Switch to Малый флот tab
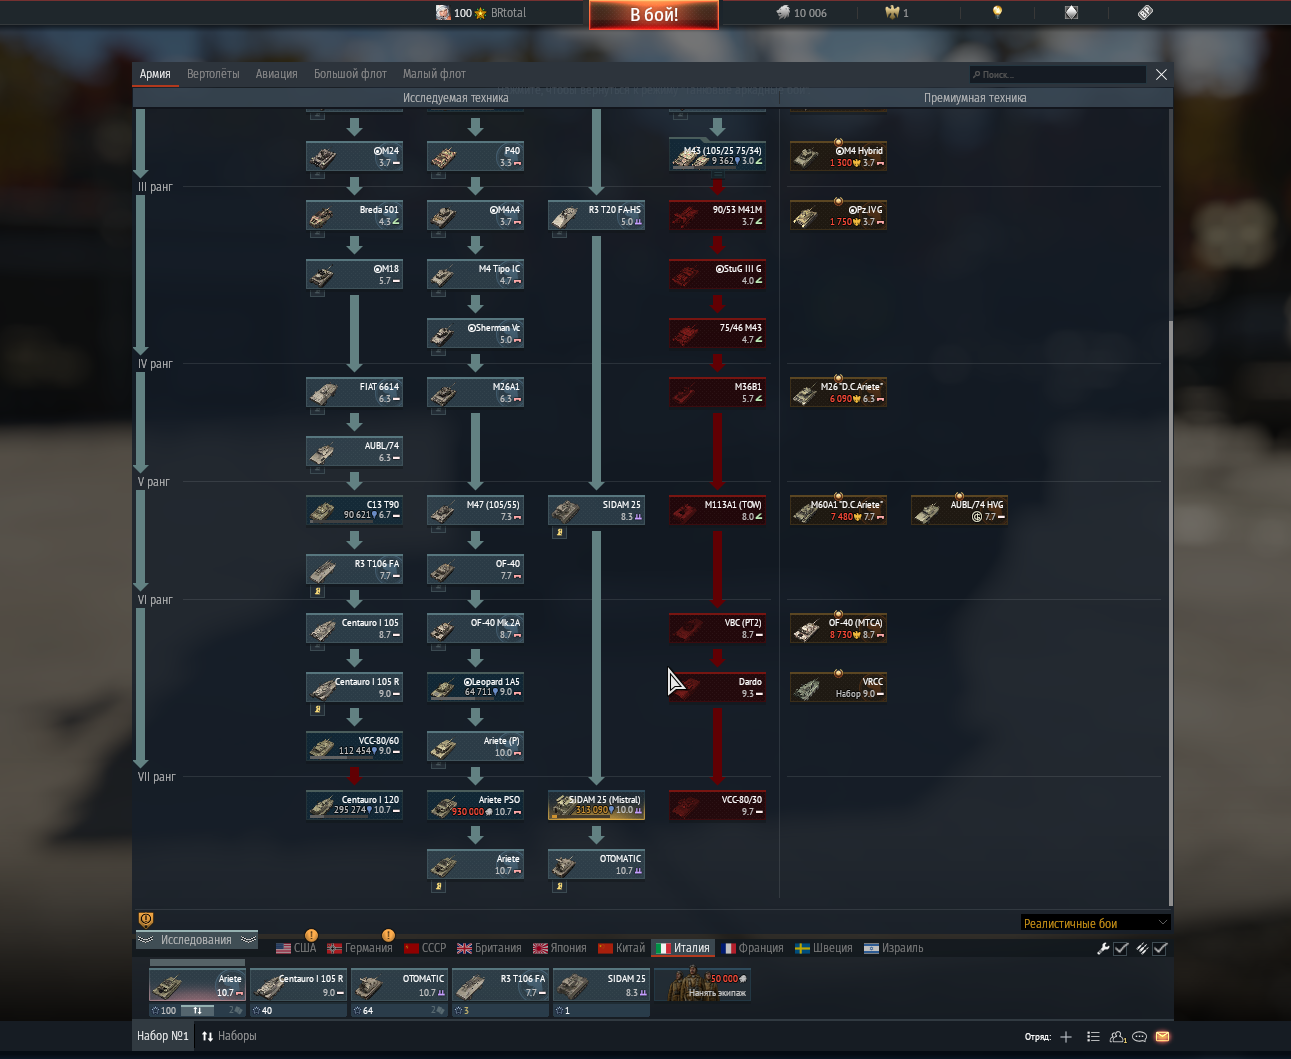 pyautogui.click(x=434, y=74)
